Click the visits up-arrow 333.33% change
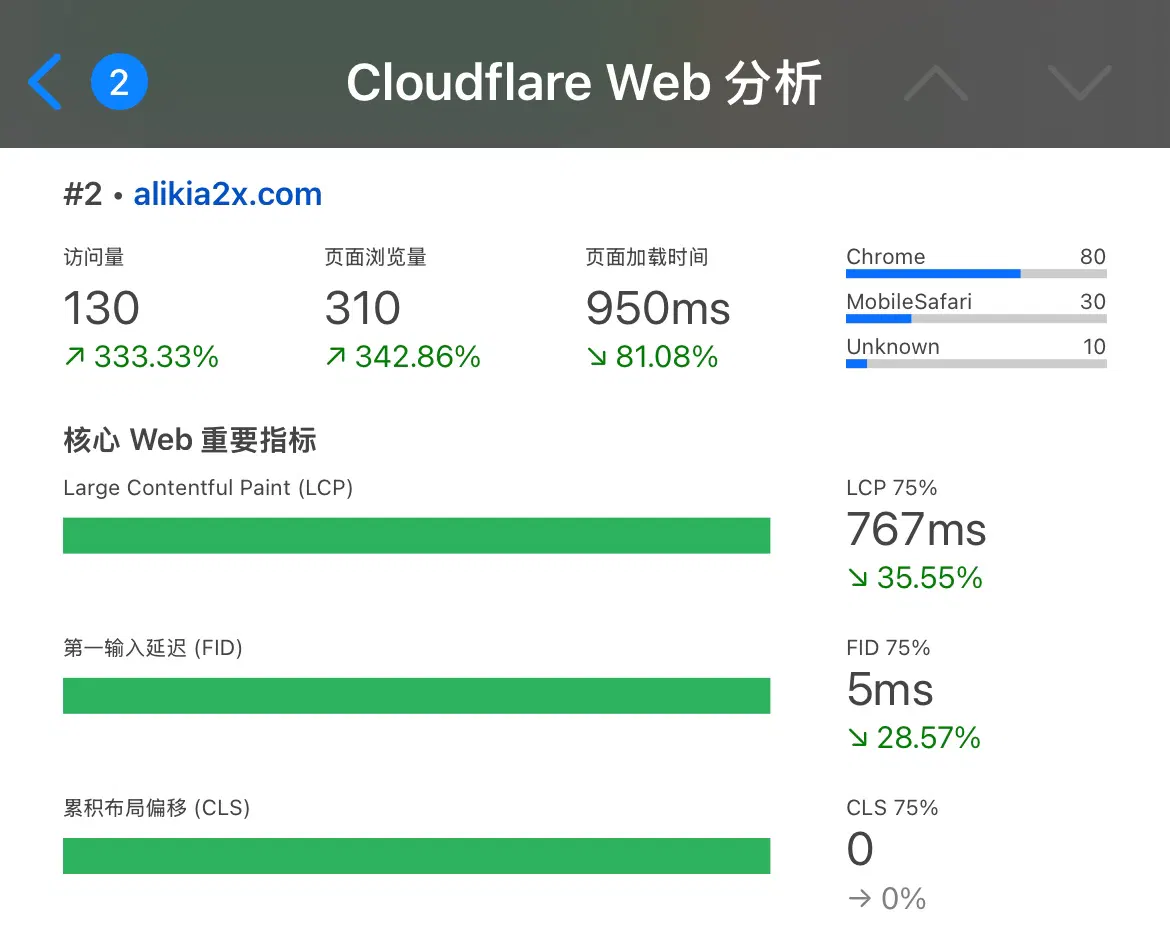1170x949 pixels. 141,357
